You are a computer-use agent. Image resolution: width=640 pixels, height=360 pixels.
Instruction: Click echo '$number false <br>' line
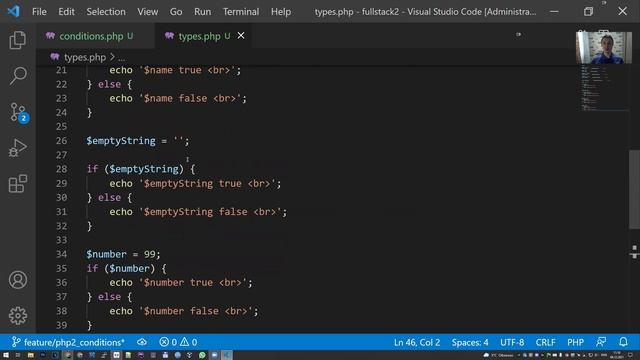(184, 311)
